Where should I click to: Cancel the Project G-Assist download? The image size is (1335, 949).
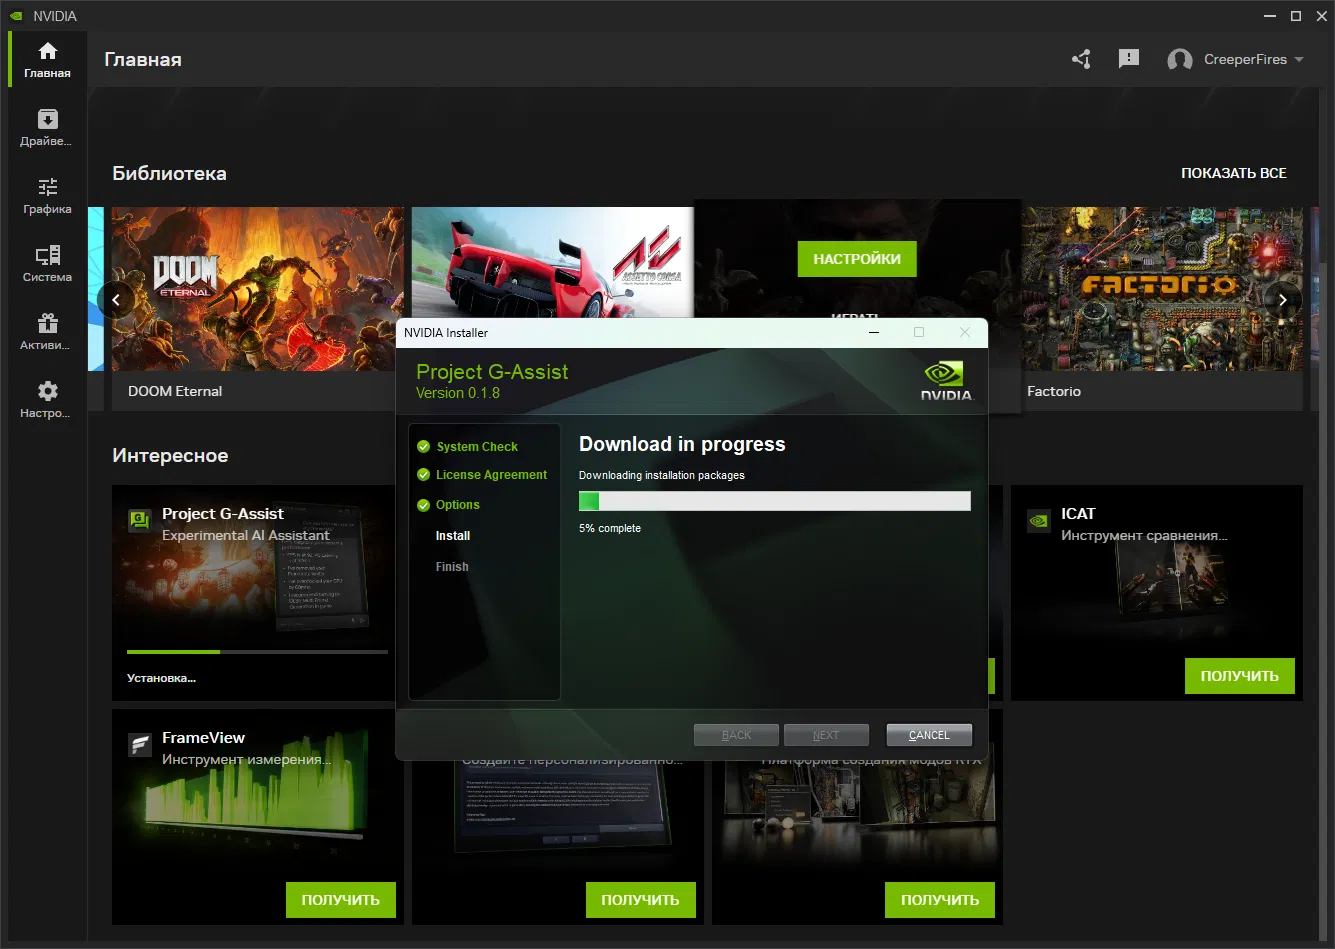point(928,734)
